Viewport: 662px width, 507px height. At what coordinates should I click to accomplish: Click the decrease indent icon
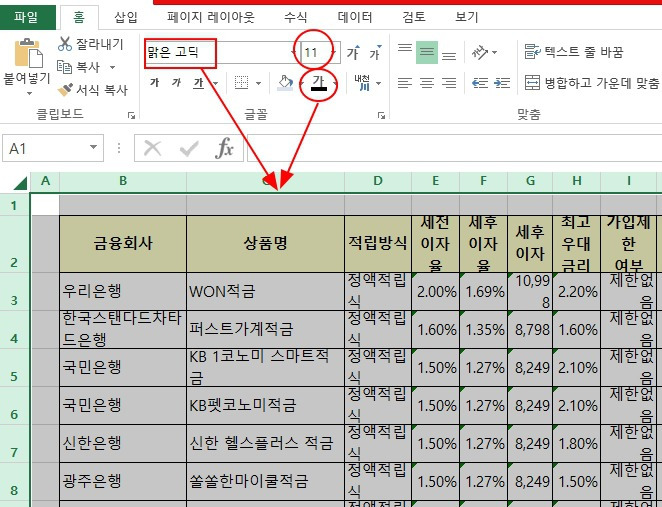click(x=480, y=83)
